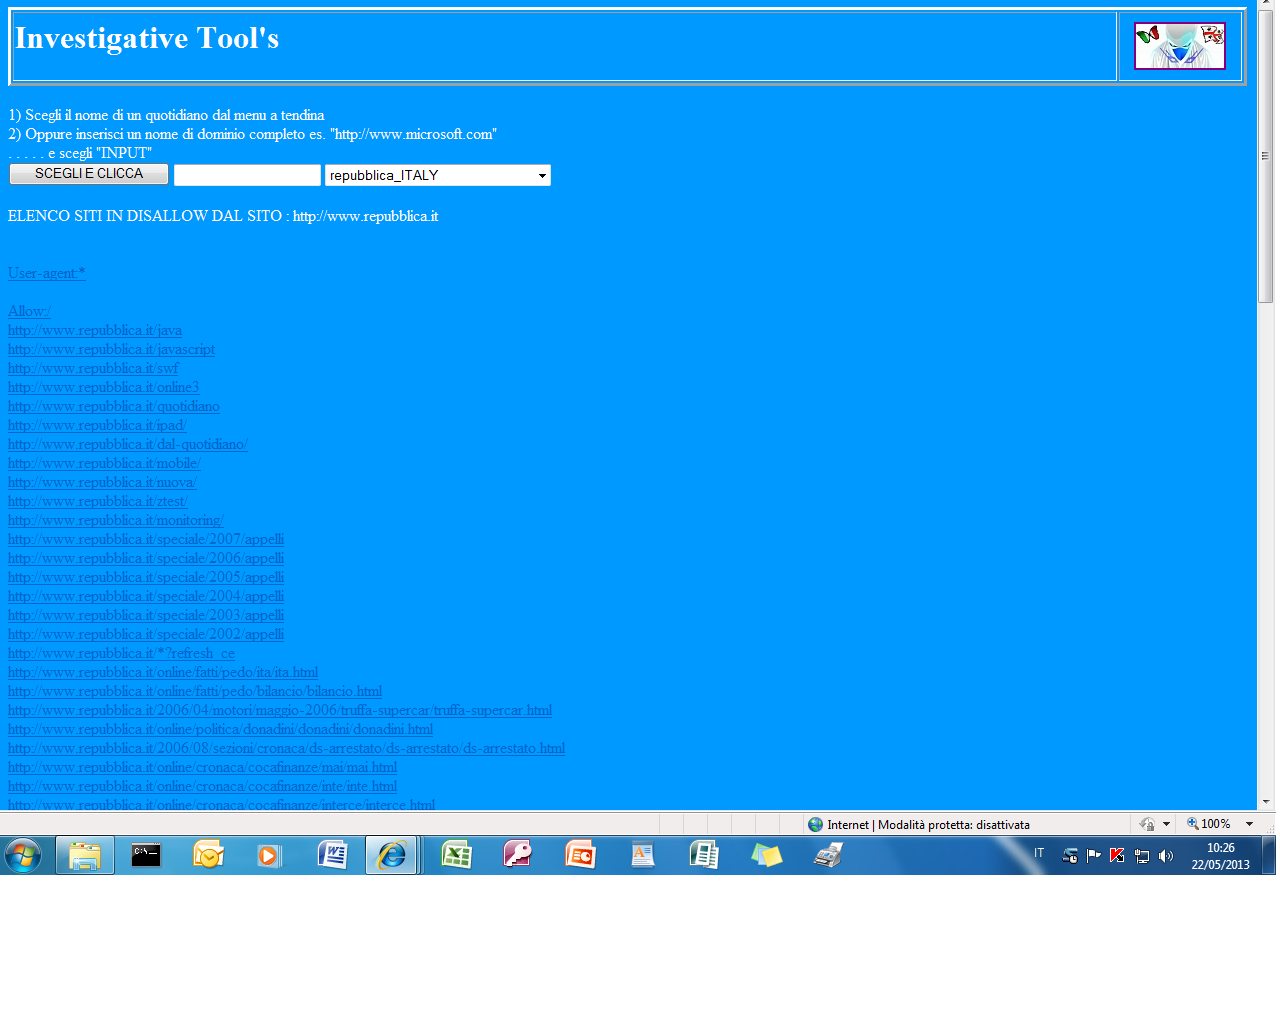Viewport: 1280px width, 1024px height.
Task: Open the pedo/ita/ita.html link
Action: [x=163, y=672]
